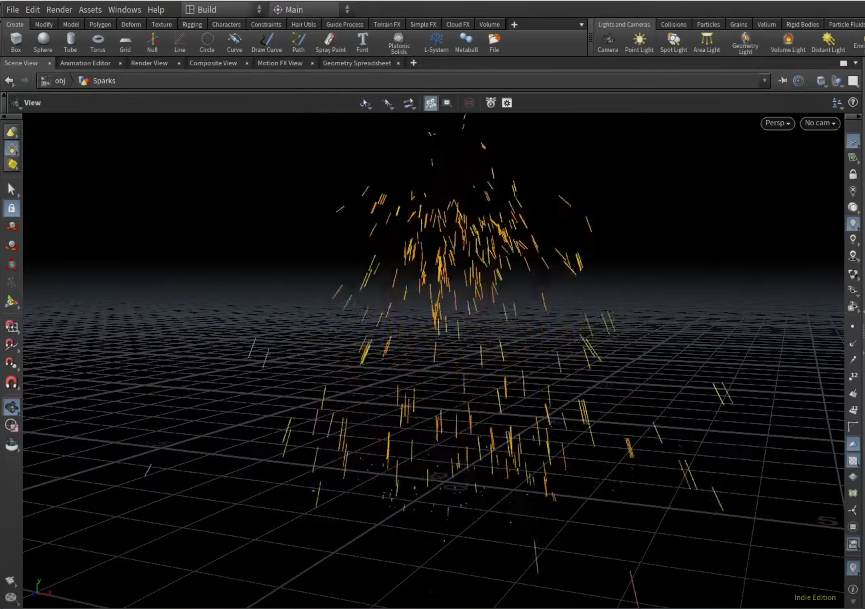Open the File menu
The width and height of the screenshot is (865, 609).
[12, 9]
